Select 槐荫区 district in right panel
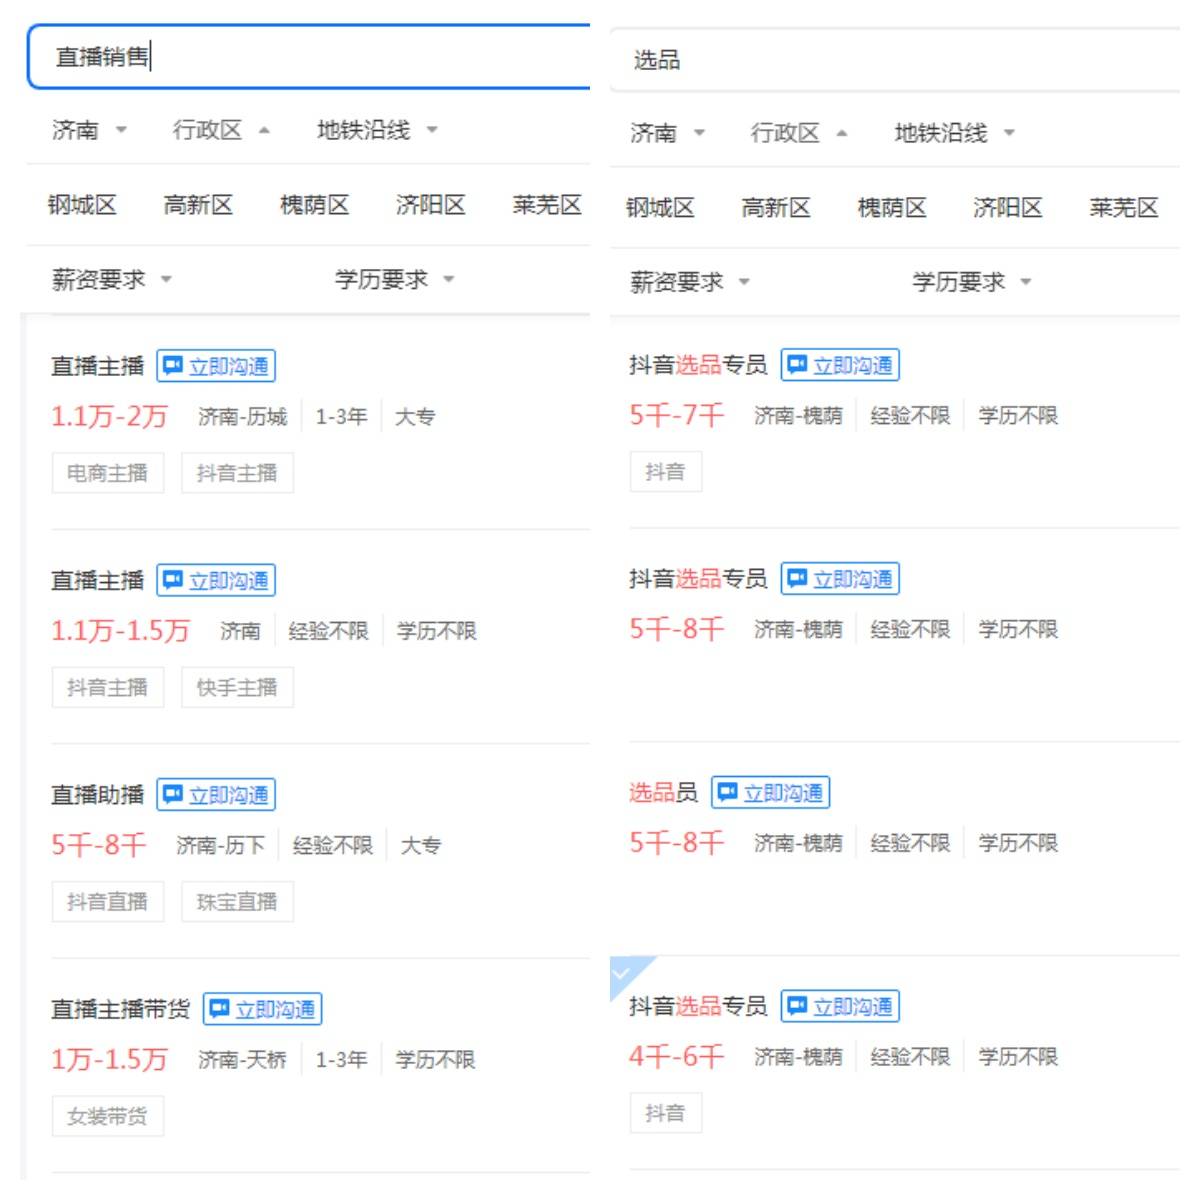Viewport: 1200px width, 1200px height. coord(891,208)
